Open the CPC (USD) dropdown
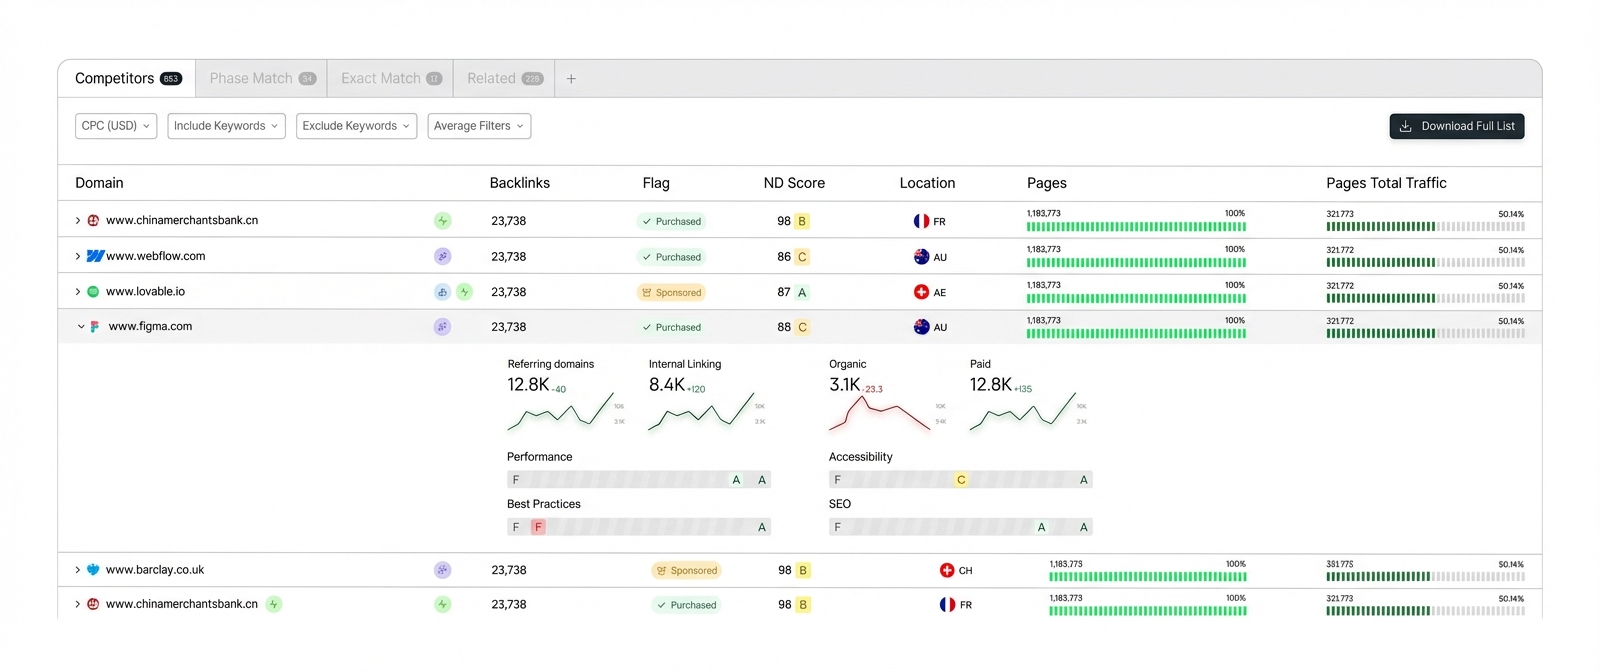The width and height of the screenshot is (1600, 672). tap(115, 126)
